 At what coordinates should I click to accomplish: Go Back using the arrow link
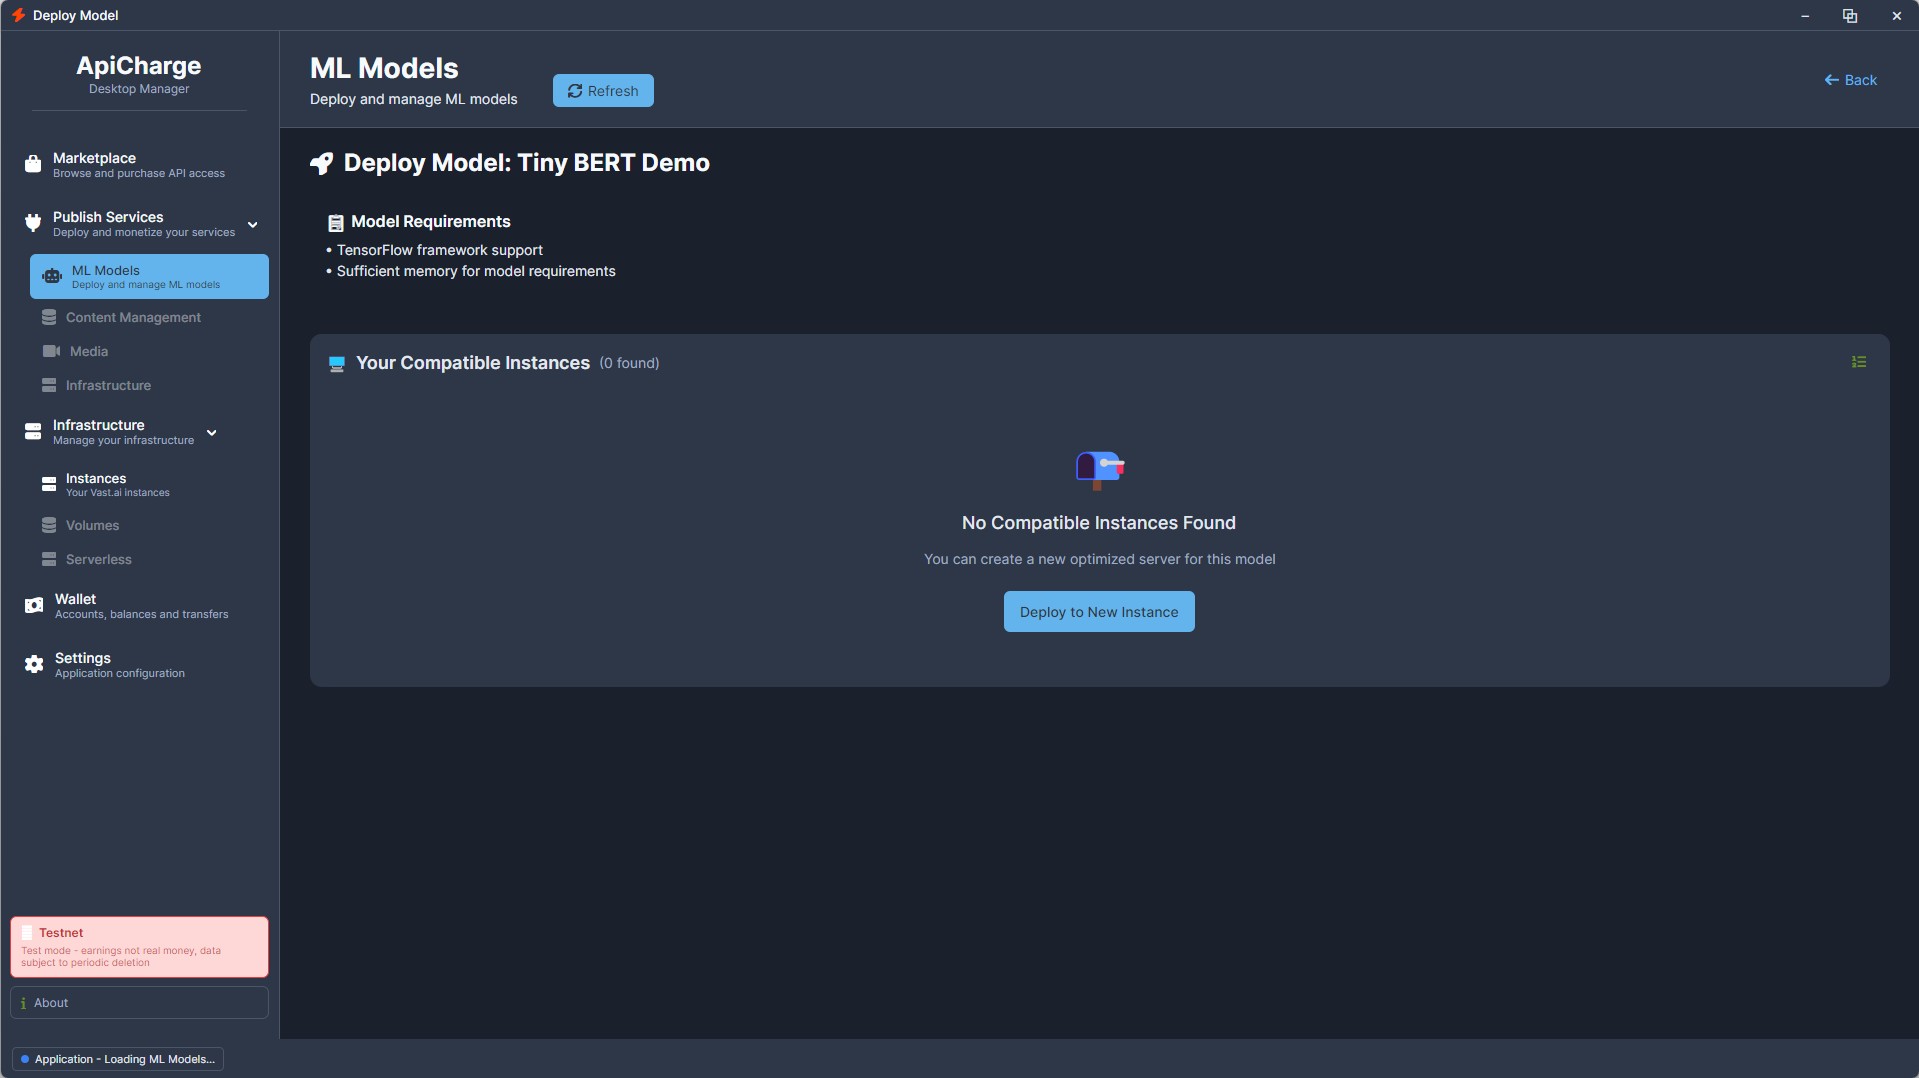(x=1850, y=80)
